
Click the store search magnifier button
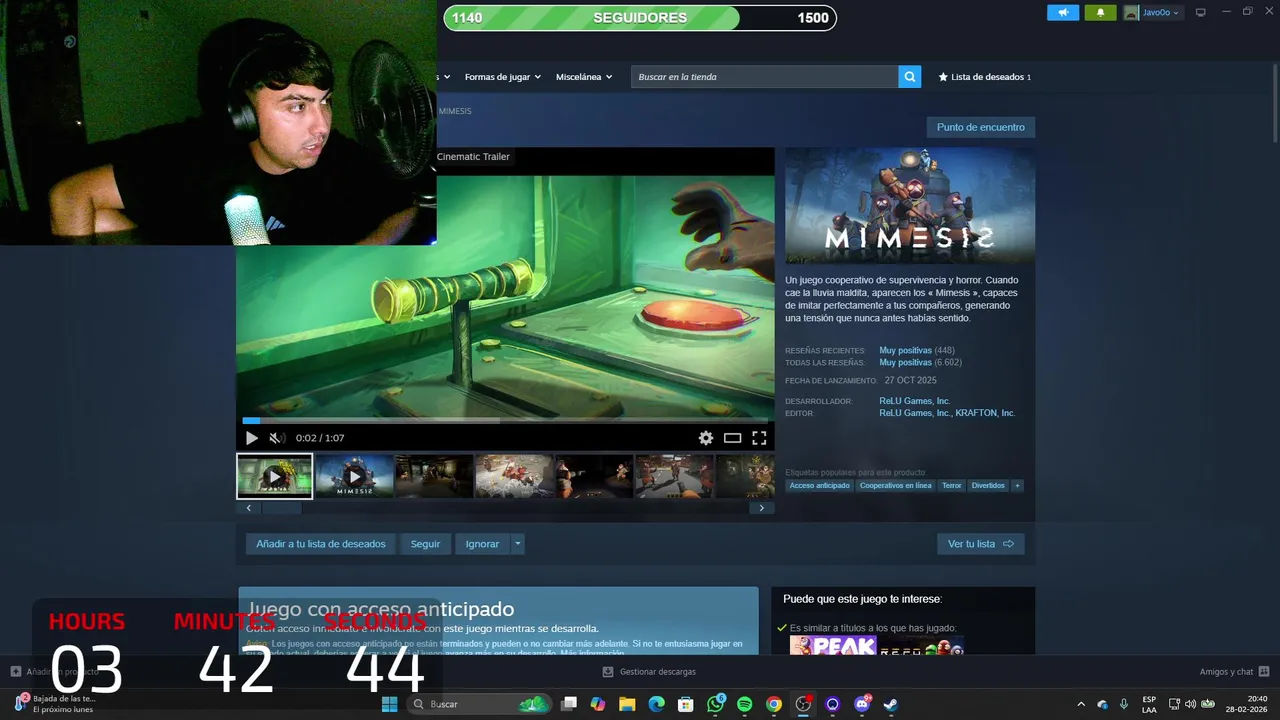(909, 77)
